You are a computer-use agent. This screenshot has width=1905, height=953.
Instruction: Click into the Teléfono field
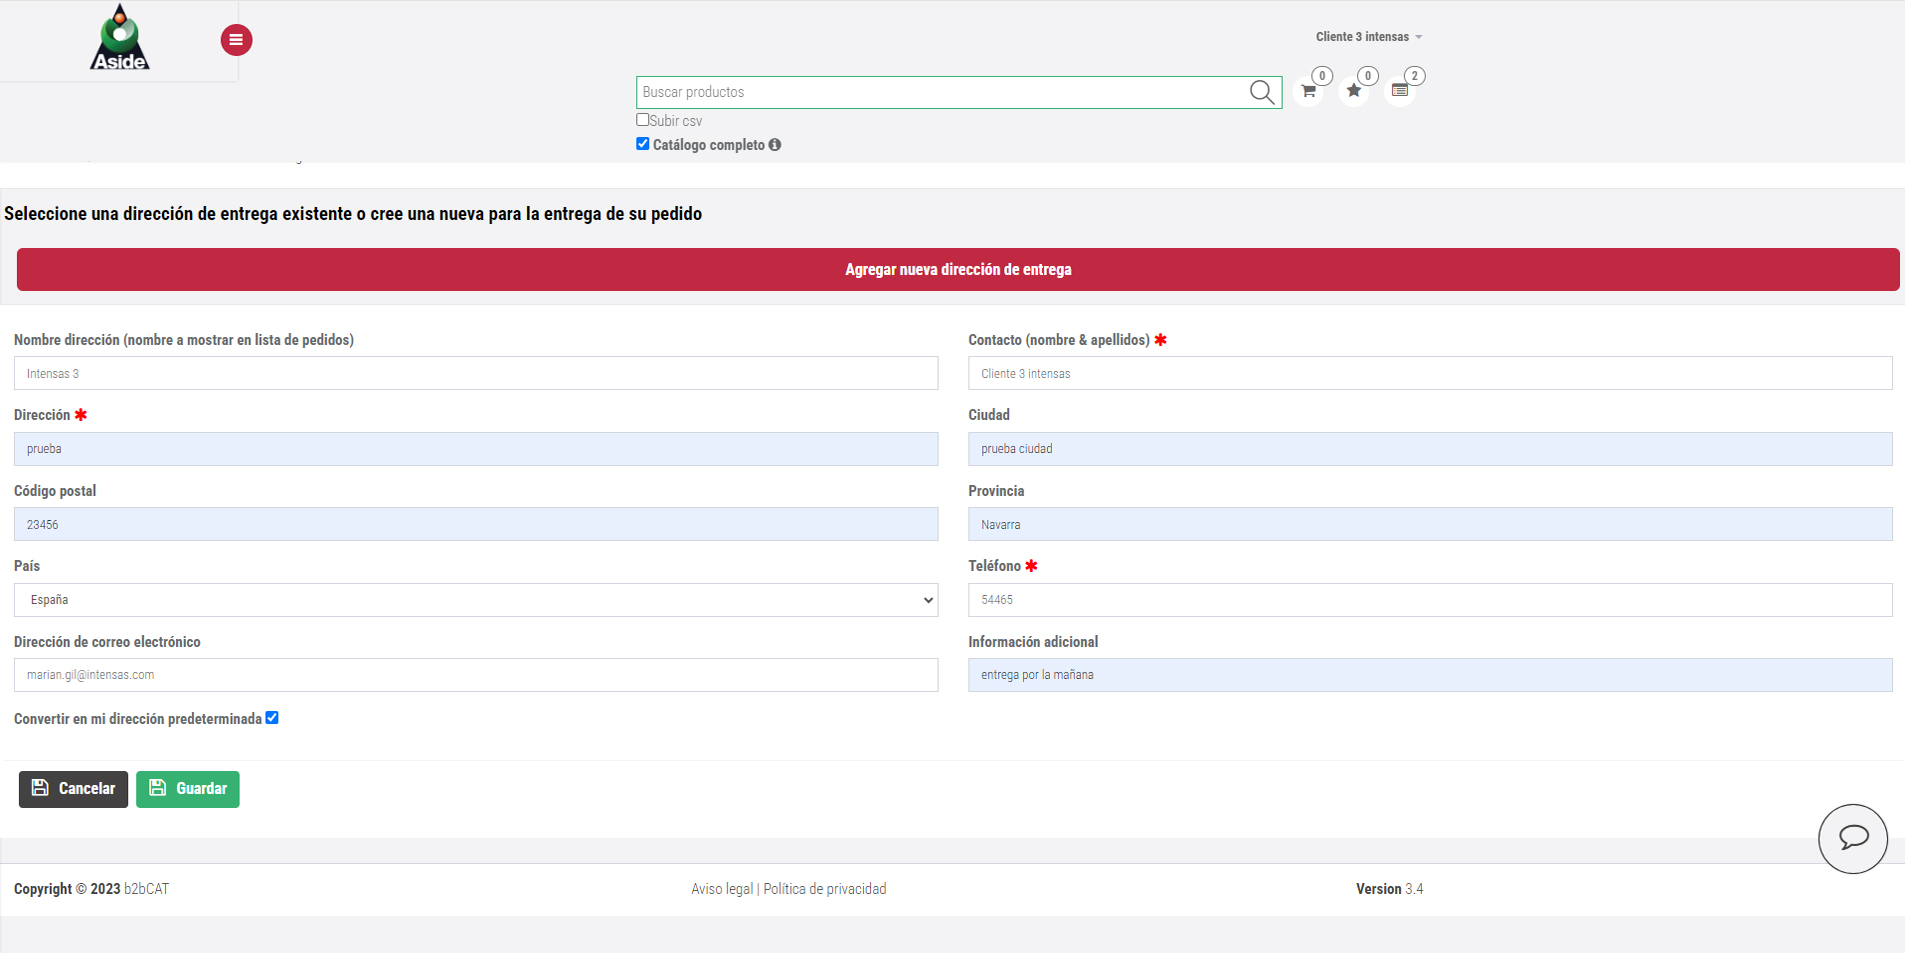click(x=1429, y=600)
